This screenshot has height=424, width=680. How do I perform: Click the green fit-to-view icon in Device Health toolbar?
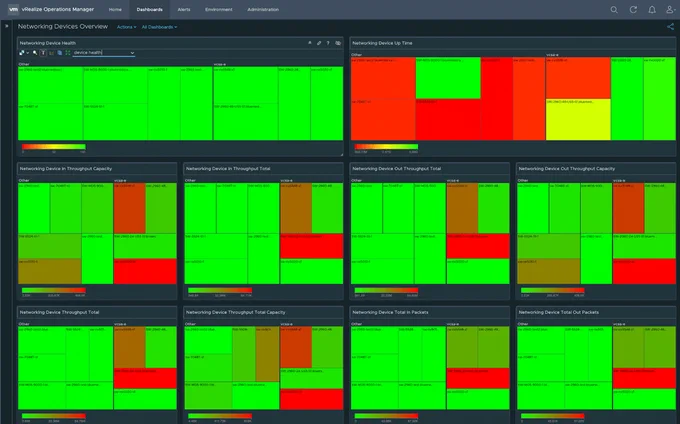(68, 53)
